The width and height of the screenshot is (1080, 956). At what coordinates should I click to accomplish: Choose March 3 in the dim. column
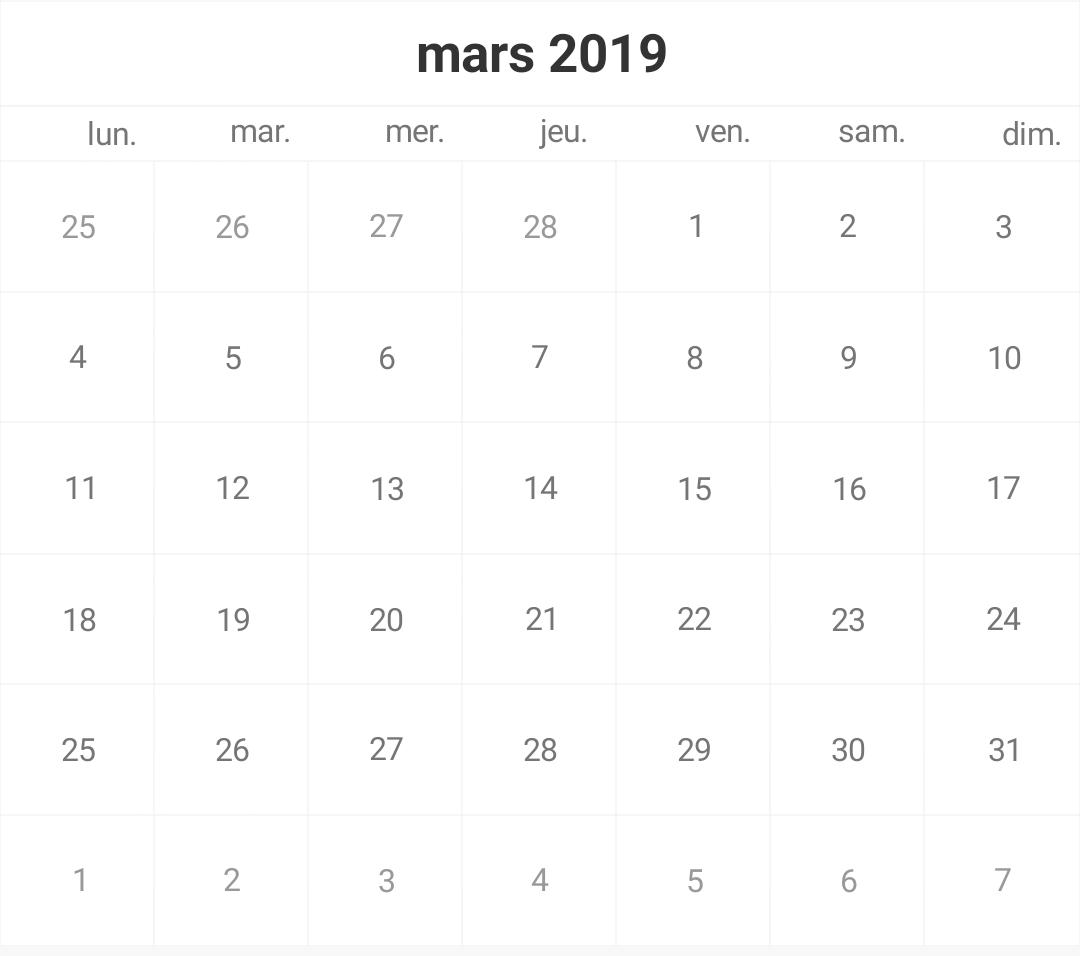1003,227
